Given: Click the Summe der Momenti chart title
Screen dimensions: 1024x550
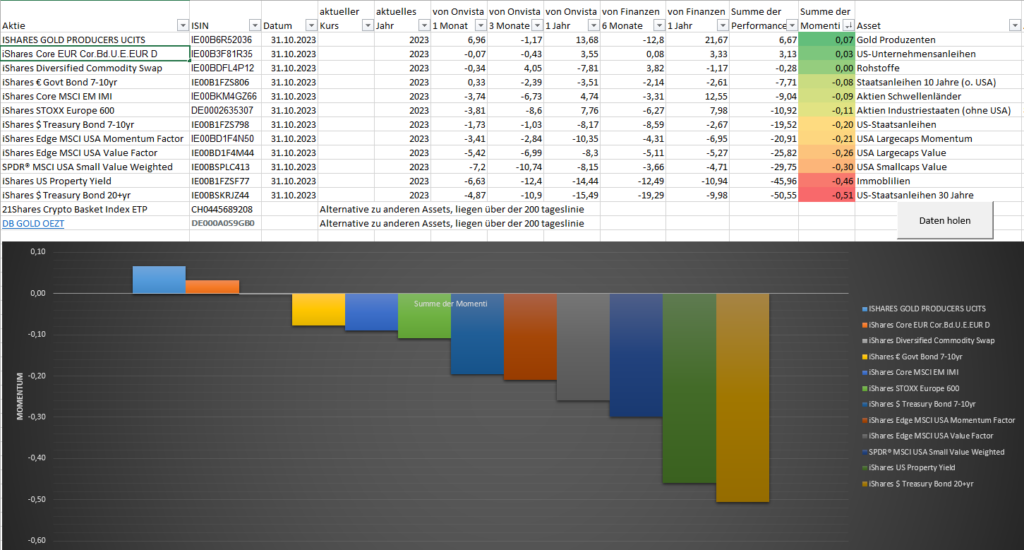Looking at the screenshot, I should coord(451,304).
